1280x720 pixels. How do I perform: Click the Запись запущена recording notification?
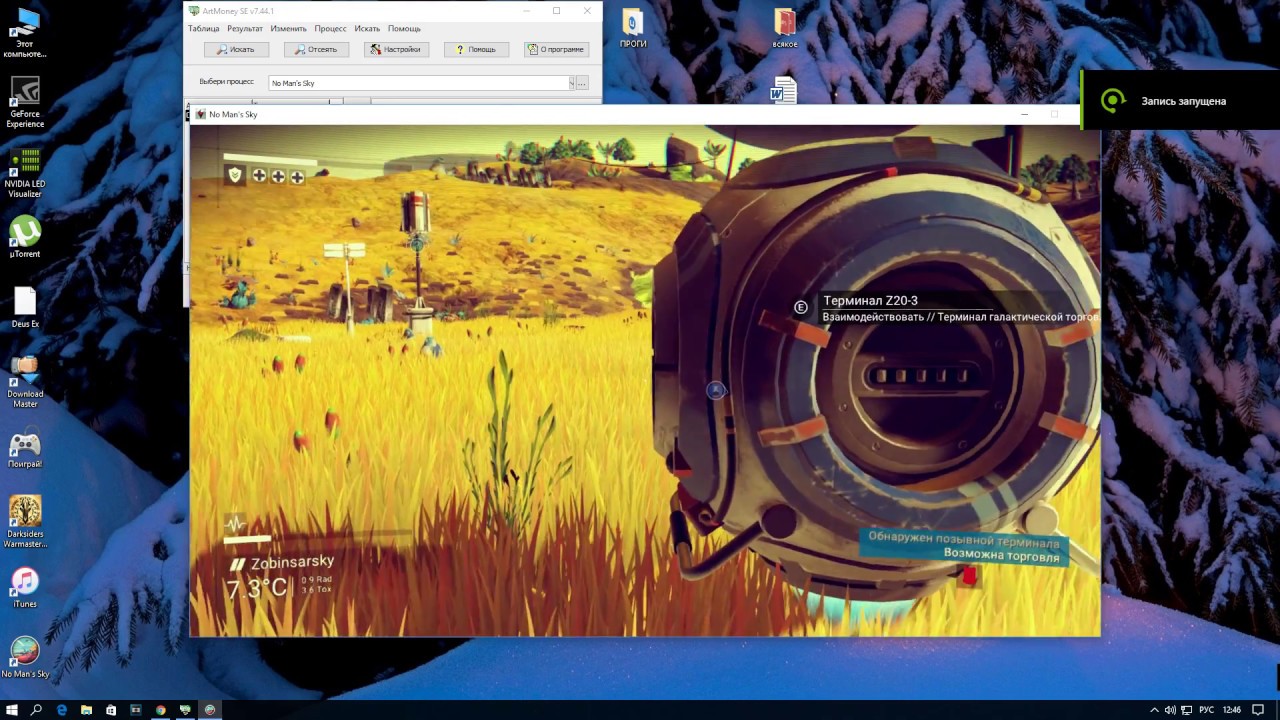(1180, 100)
